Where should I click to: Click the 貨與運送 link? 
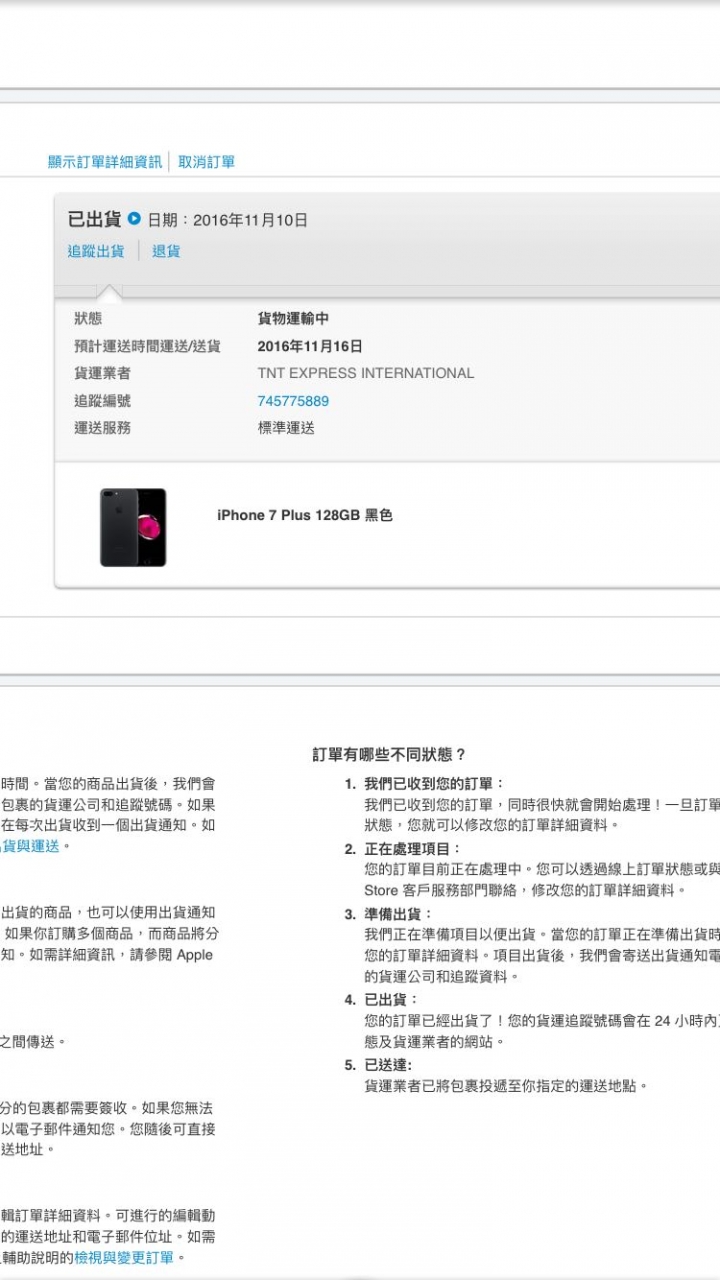point(30,846)
